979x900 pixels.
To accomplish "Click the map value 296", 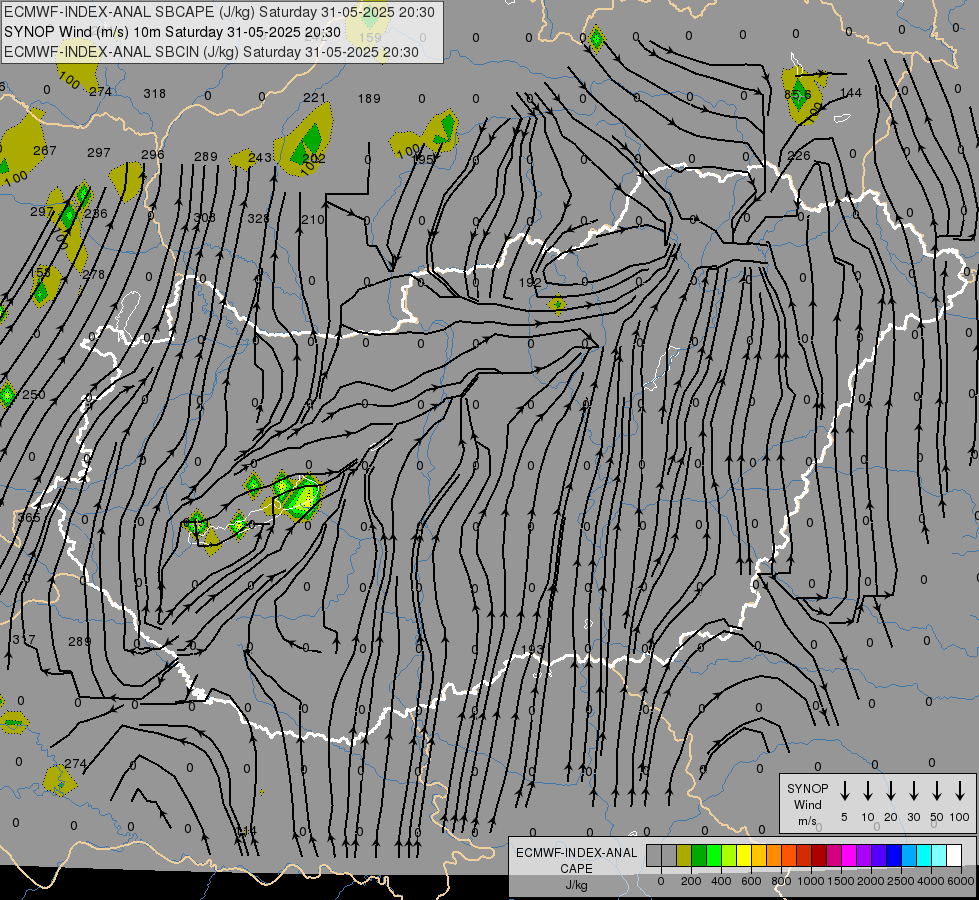I will pos(153,154).
